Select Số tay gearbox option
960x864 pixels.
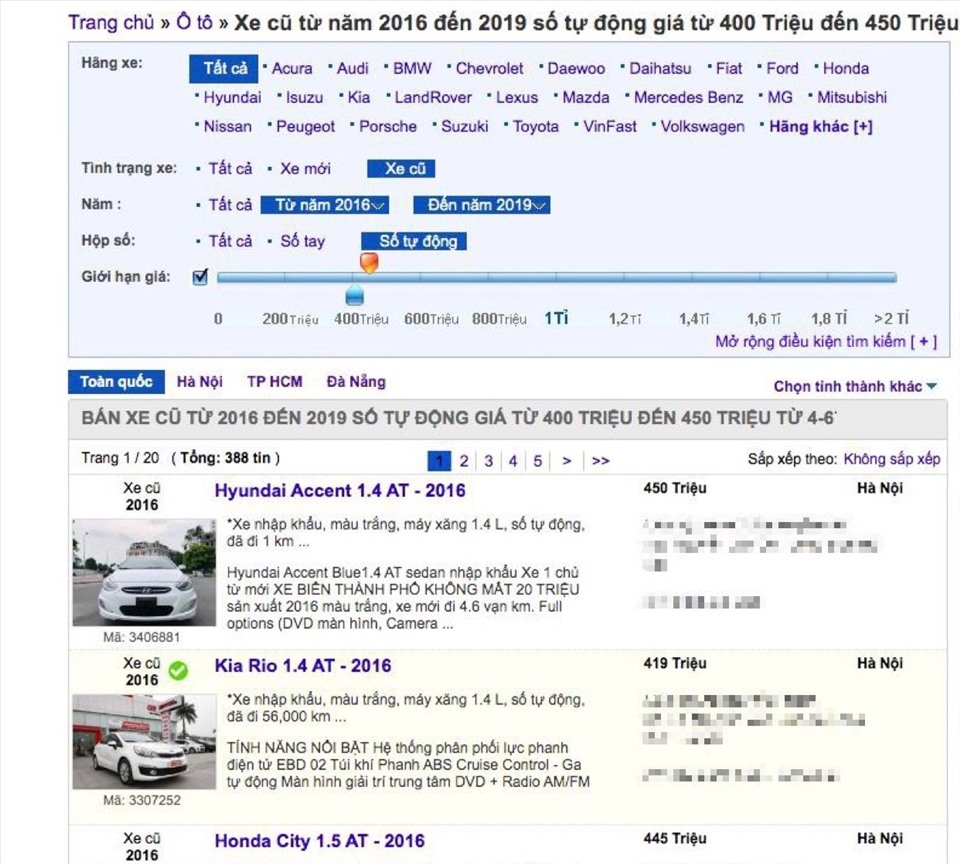tap(302, 241)
